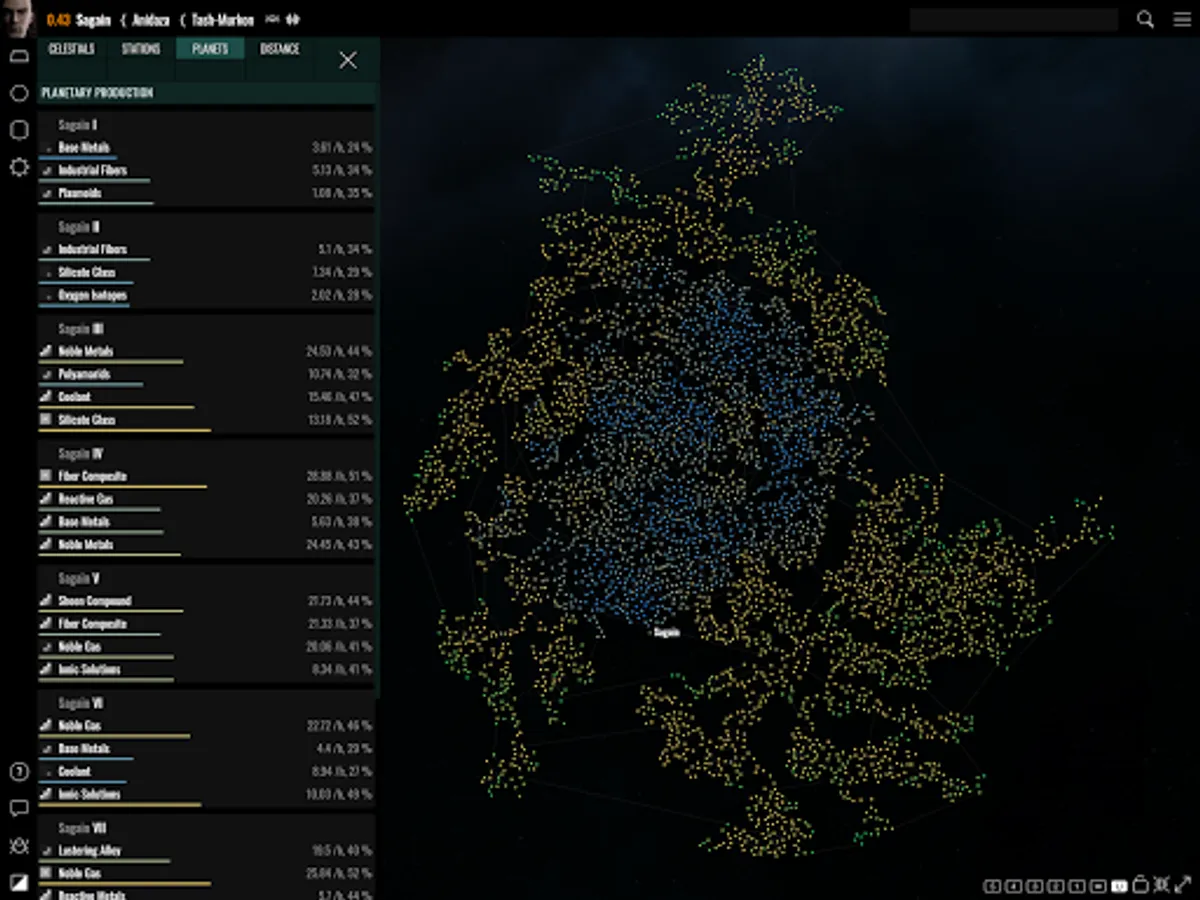Click the chart icon beside Noble Gas, Sagain VI
Viewport: 1200px width, 900px height.
[45, 726]
